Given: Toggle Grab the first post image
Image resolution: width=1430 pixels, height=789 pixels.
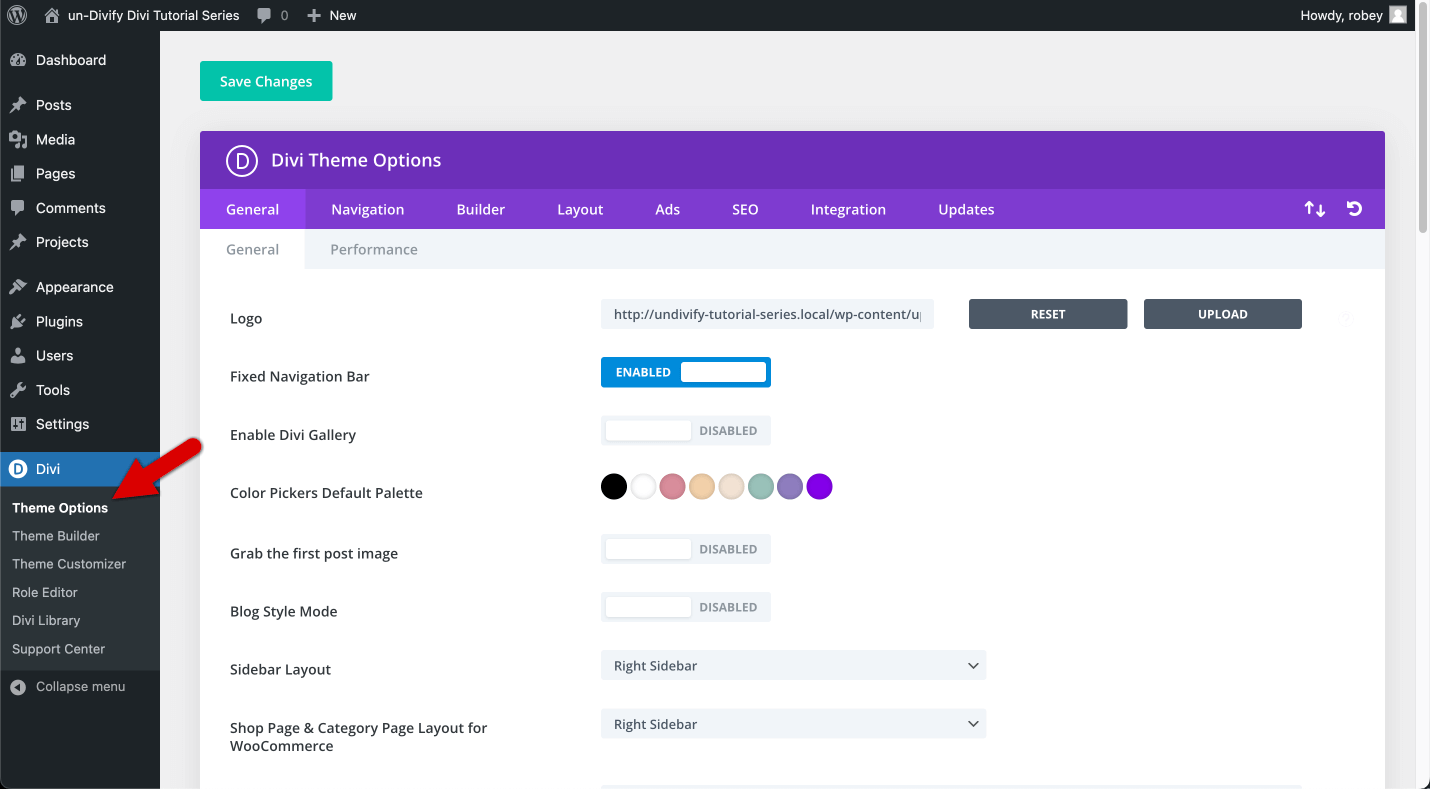Looking at the screenshot, I should pos(686,549).
